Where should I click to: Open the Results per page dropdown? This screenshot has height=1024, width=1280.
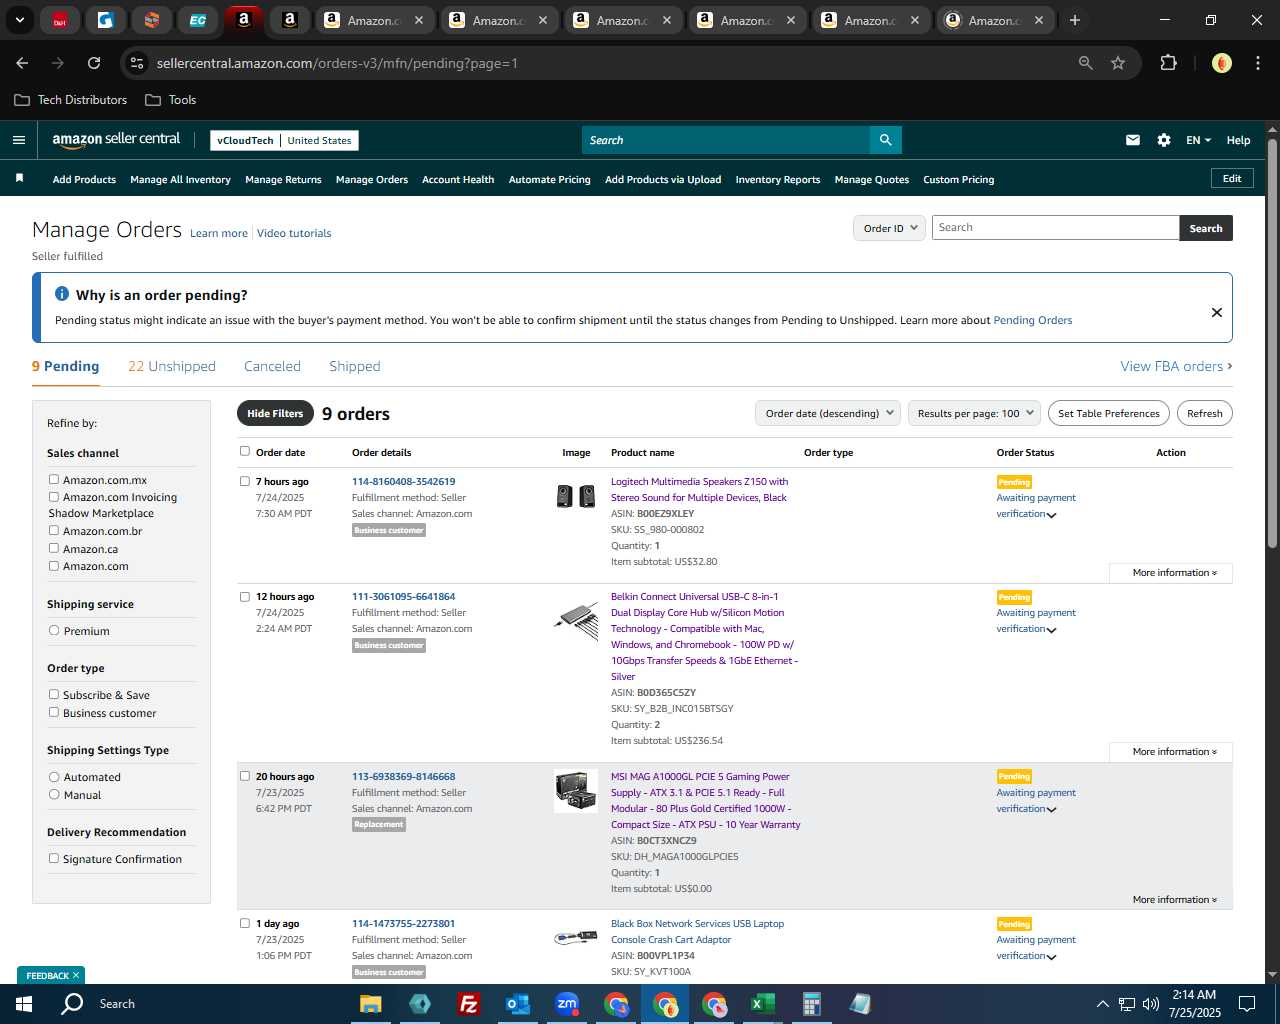[x=975, y=413]
